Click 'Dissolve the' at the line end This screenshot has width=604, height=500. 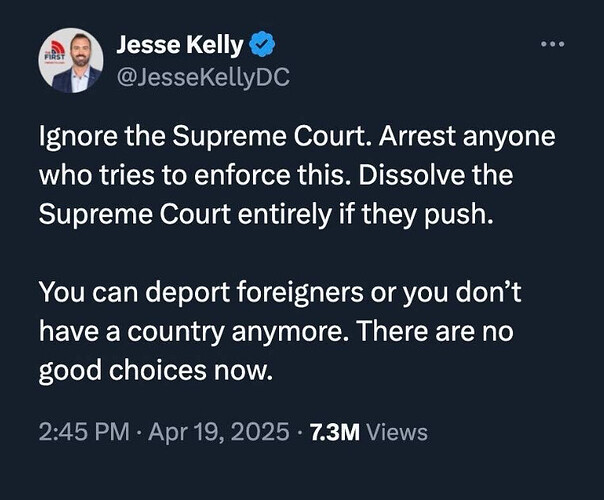[436, 175]
